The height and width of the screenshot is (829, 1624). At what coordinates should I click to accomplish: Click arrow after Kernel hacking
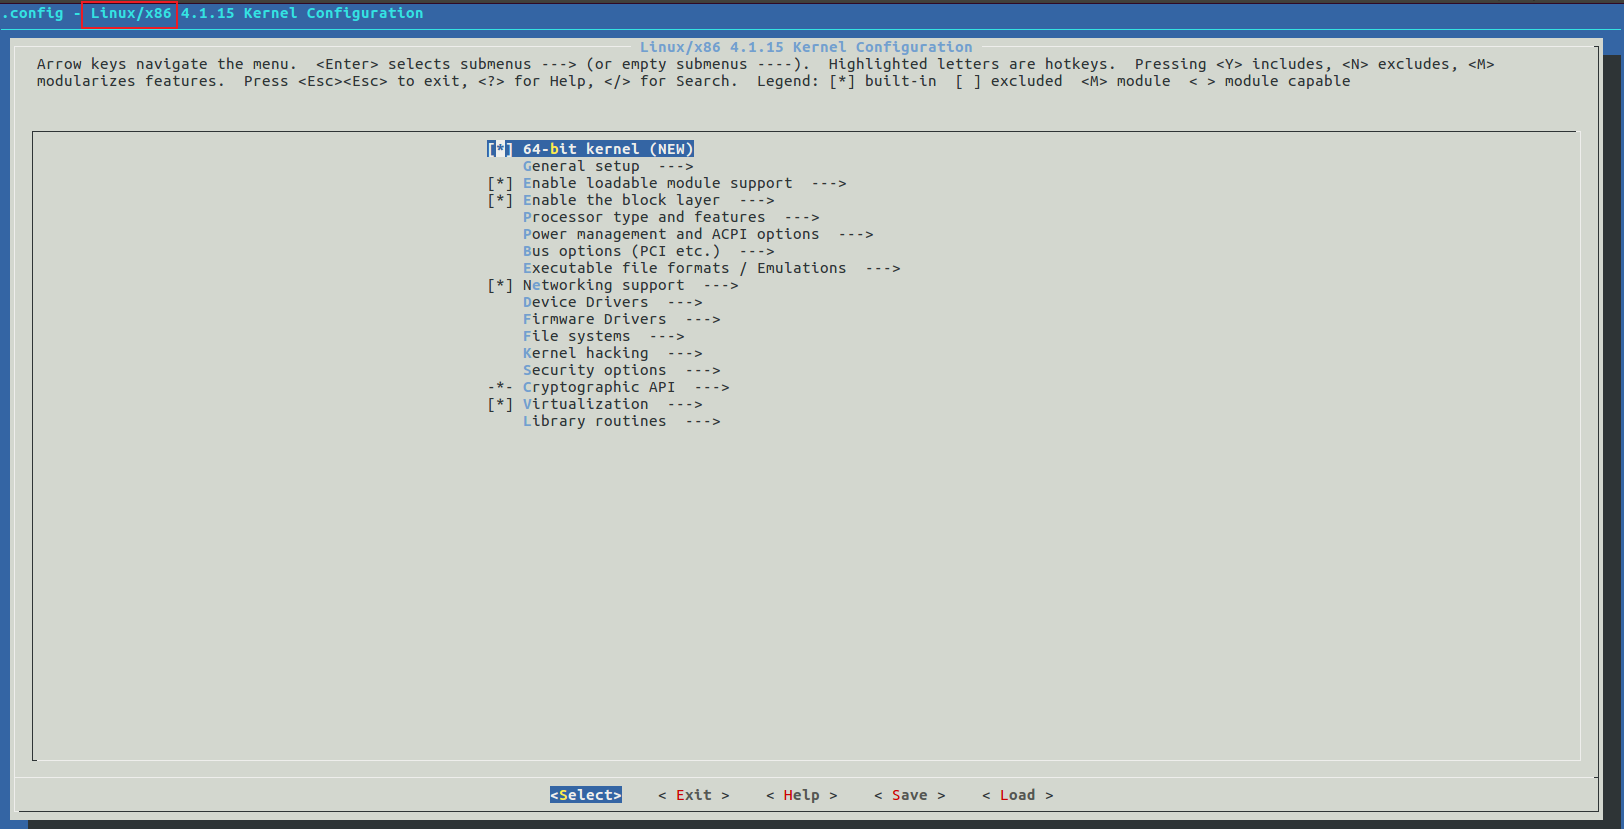tap(685, 353)
